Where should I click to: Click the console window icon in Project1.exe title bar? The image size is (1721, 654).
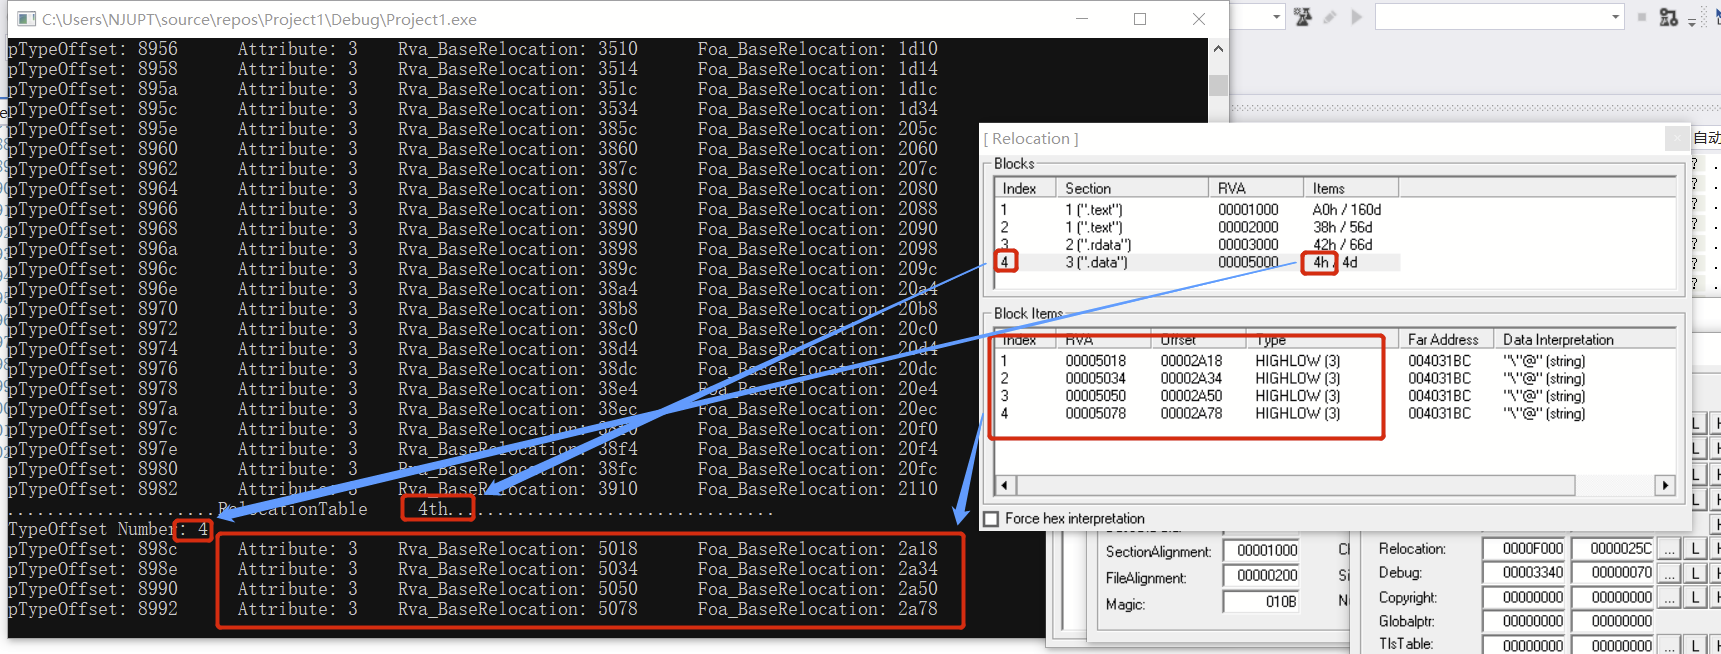27,19
